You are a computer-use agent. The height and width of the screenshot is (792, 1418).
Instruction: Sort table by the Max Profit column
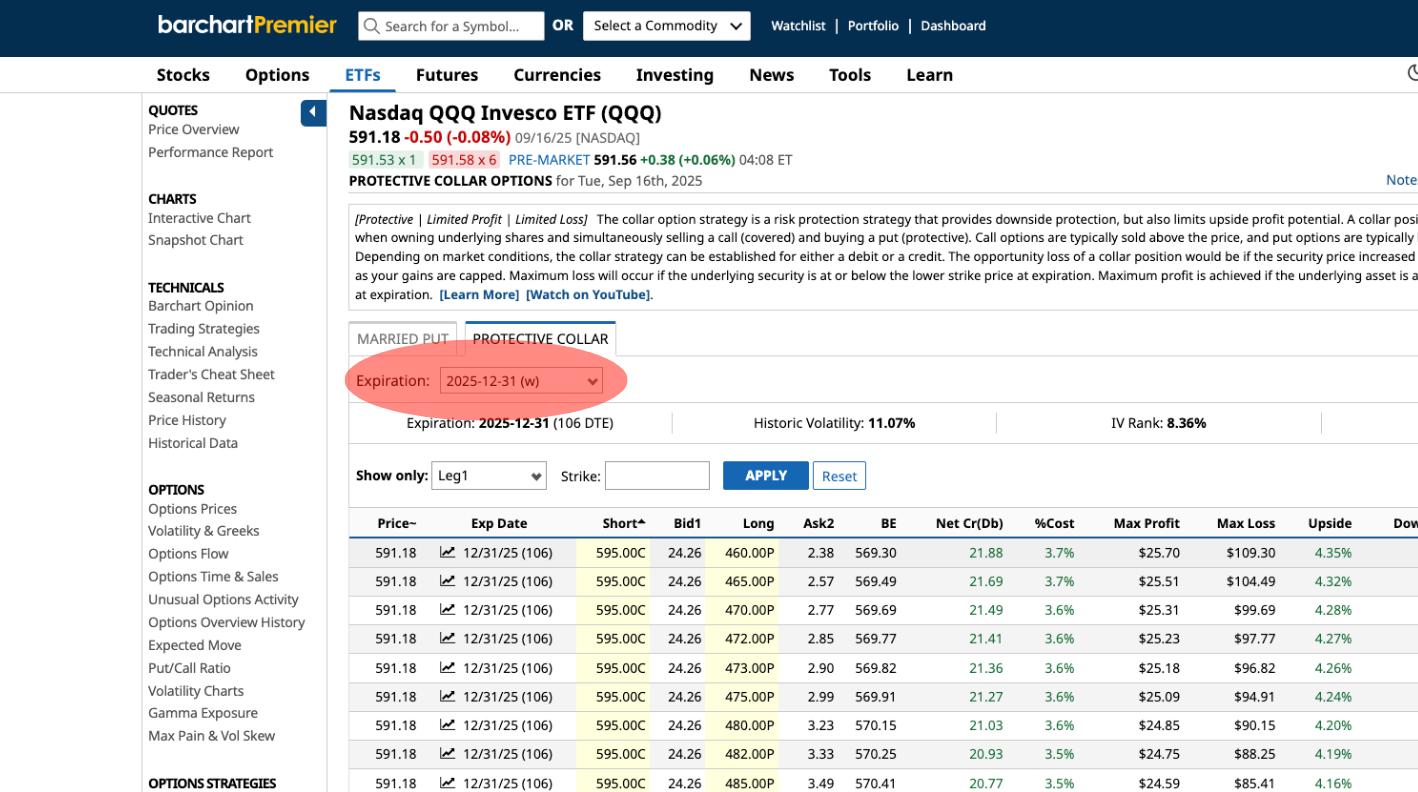tap(1147, 523)
